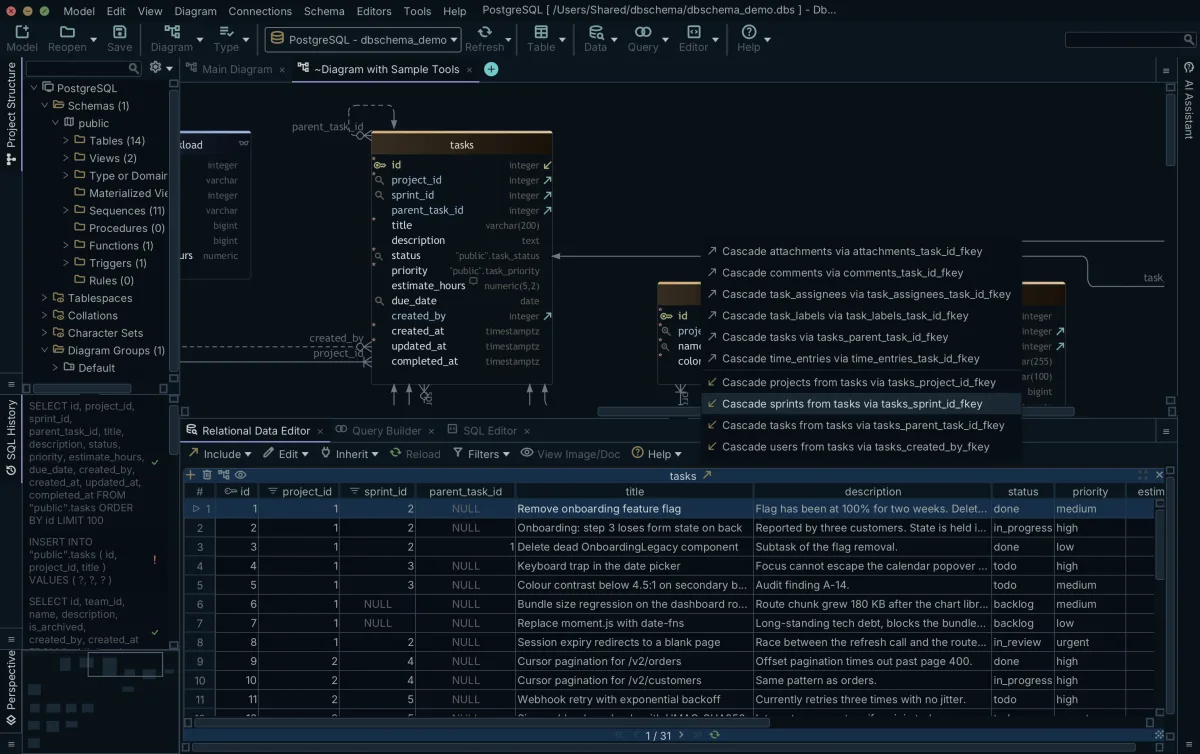Select the Triggers (1) tree item
Screen dimensions: 1200x754
point(117,263)
